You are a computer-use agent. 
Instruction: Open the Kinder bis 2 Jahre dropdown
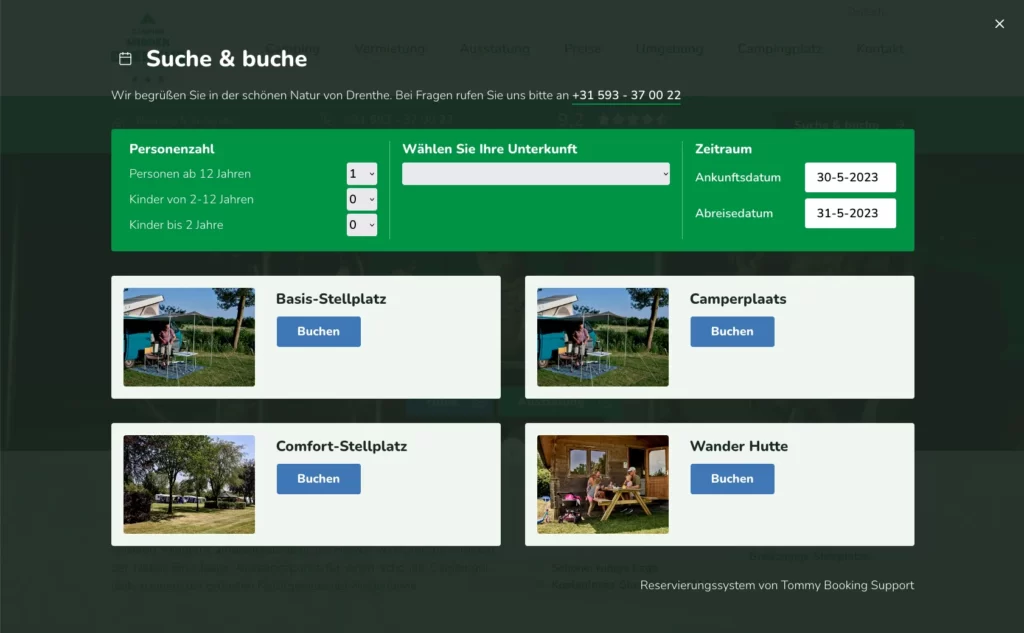(x=362, y=225)
